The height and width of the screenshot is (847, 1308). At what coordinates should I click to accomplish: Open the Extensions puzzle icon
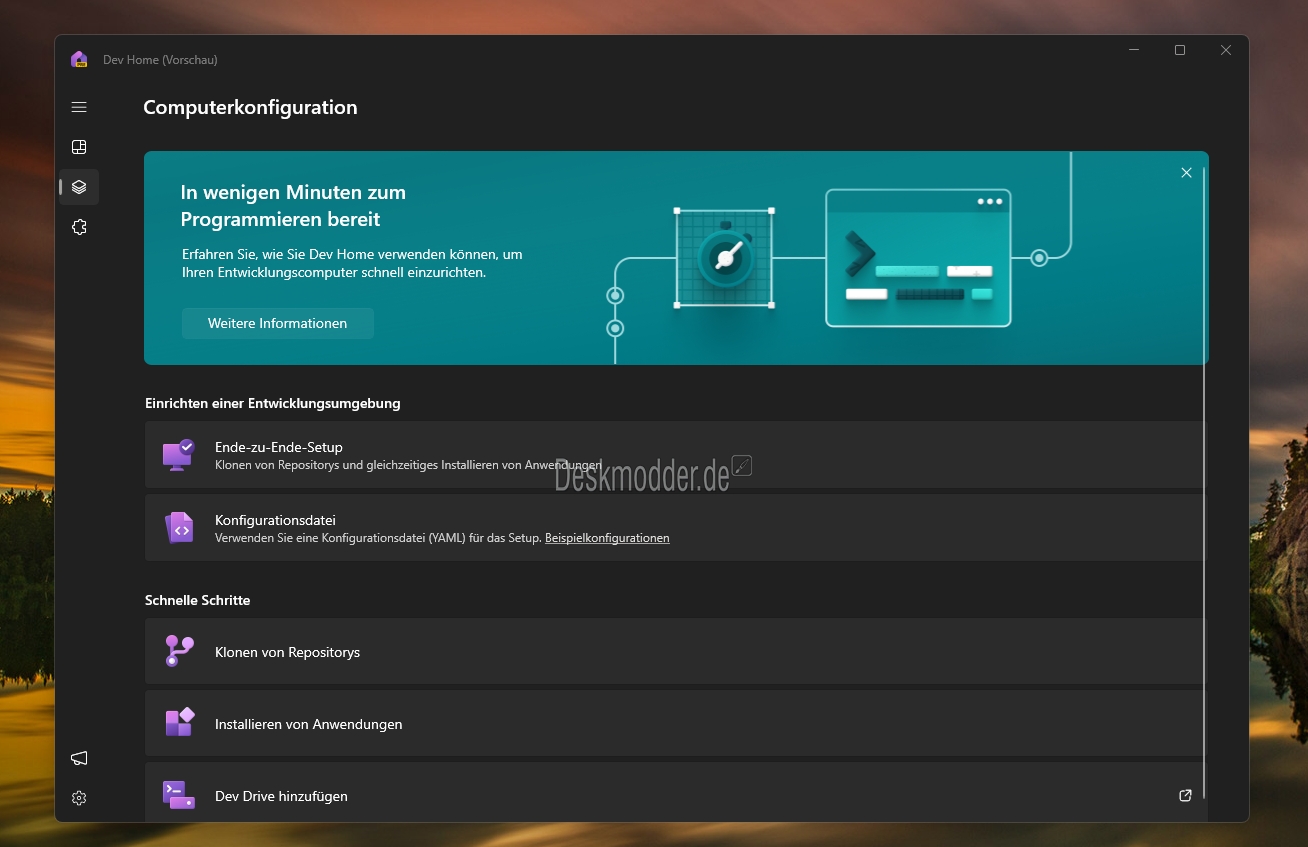[79, 227]
